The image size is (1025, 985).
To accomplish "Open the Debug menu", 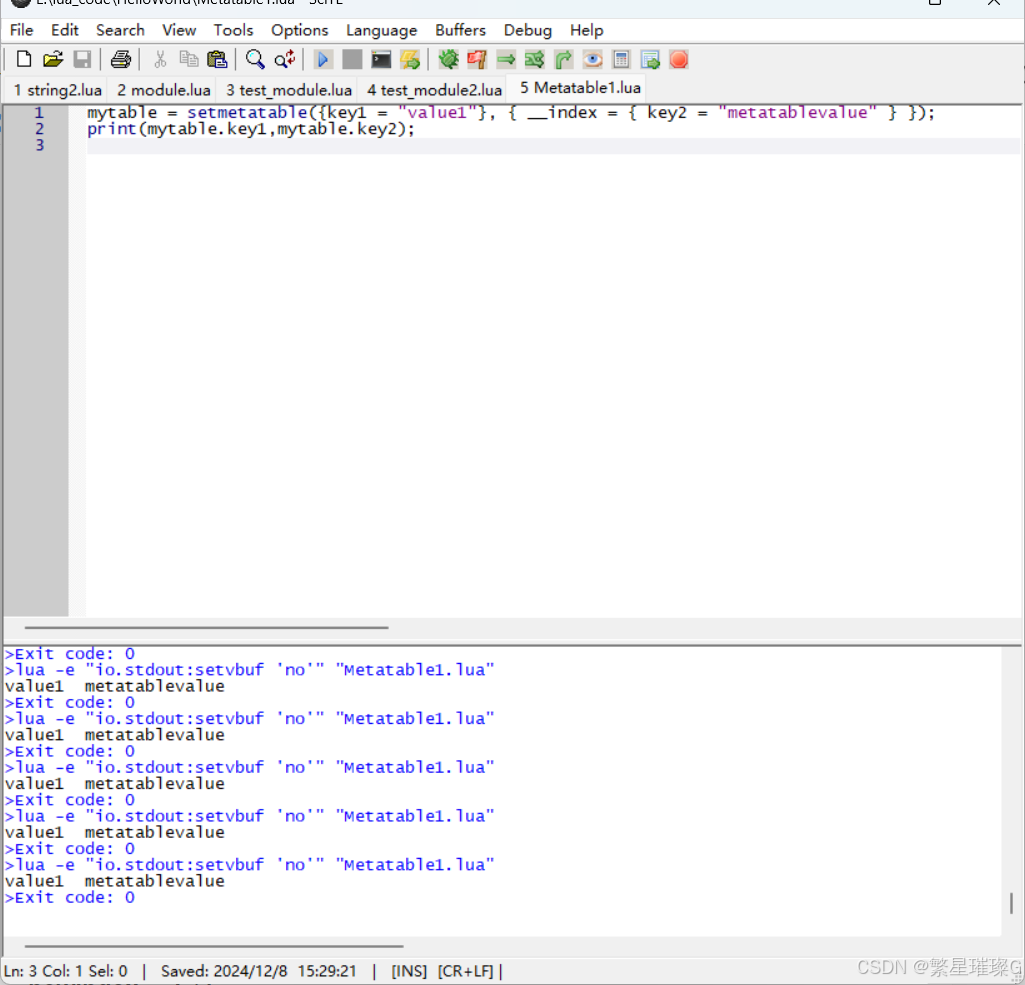I will point(528,30).
